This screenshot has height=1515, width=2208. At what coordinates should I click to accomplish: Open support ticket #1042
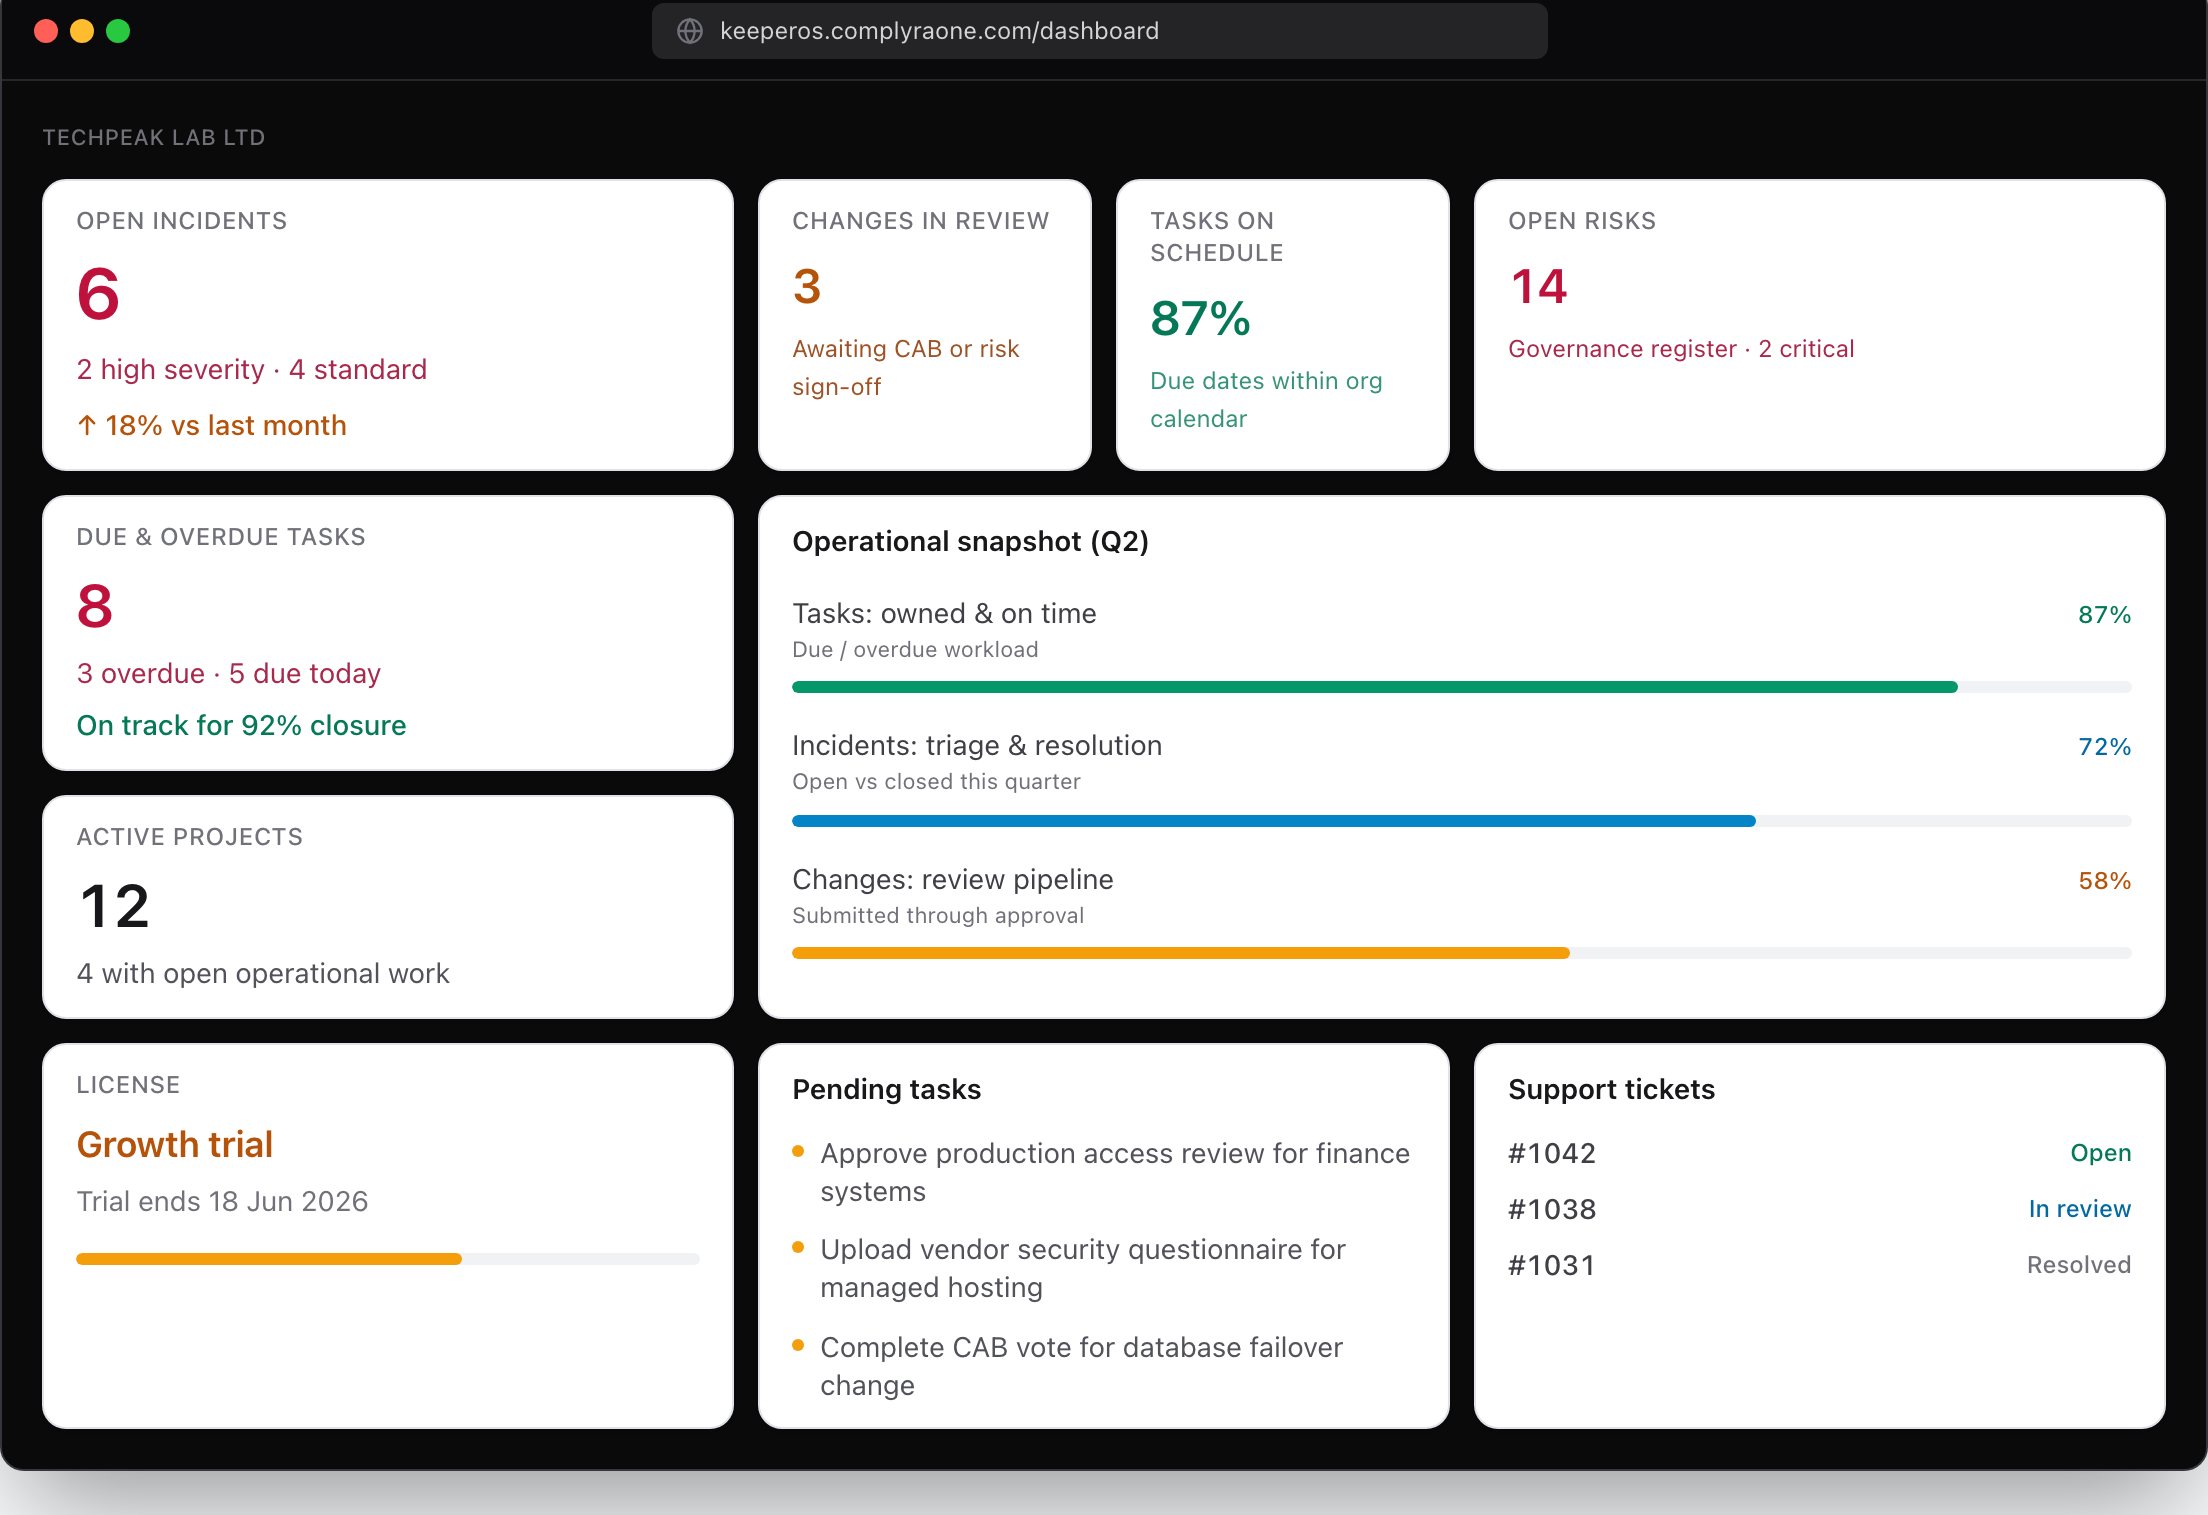(1552, 1154)
